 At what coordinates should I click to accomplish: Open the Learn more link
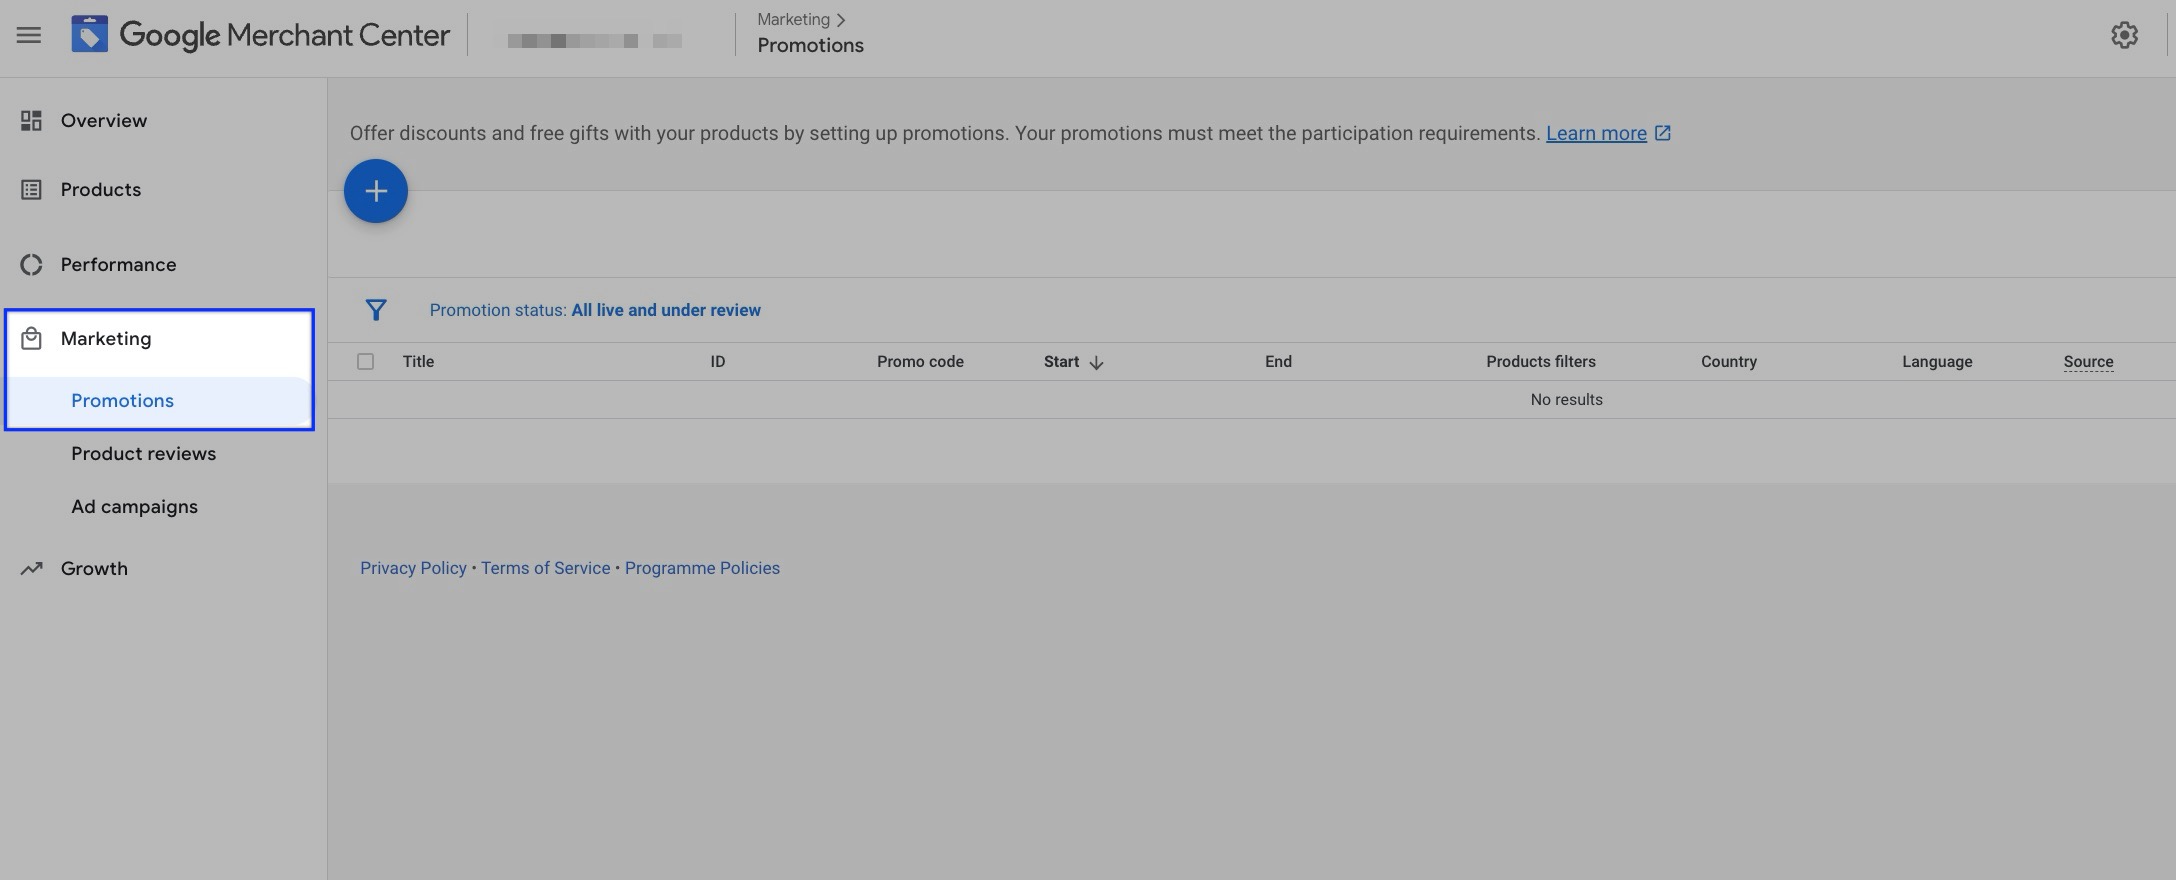coord(1596,133)
